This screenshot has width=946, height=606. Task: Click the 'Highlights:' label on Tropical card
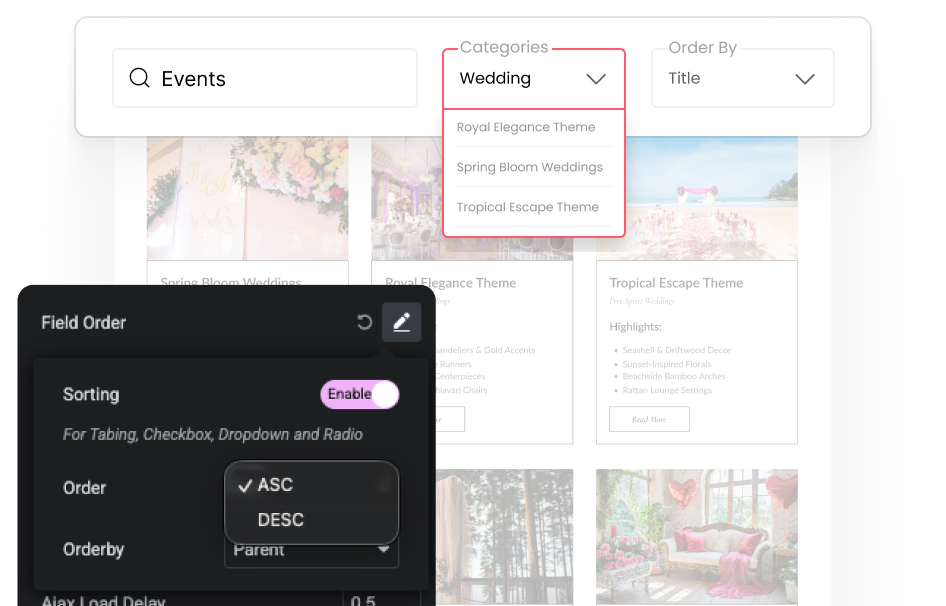635,327
